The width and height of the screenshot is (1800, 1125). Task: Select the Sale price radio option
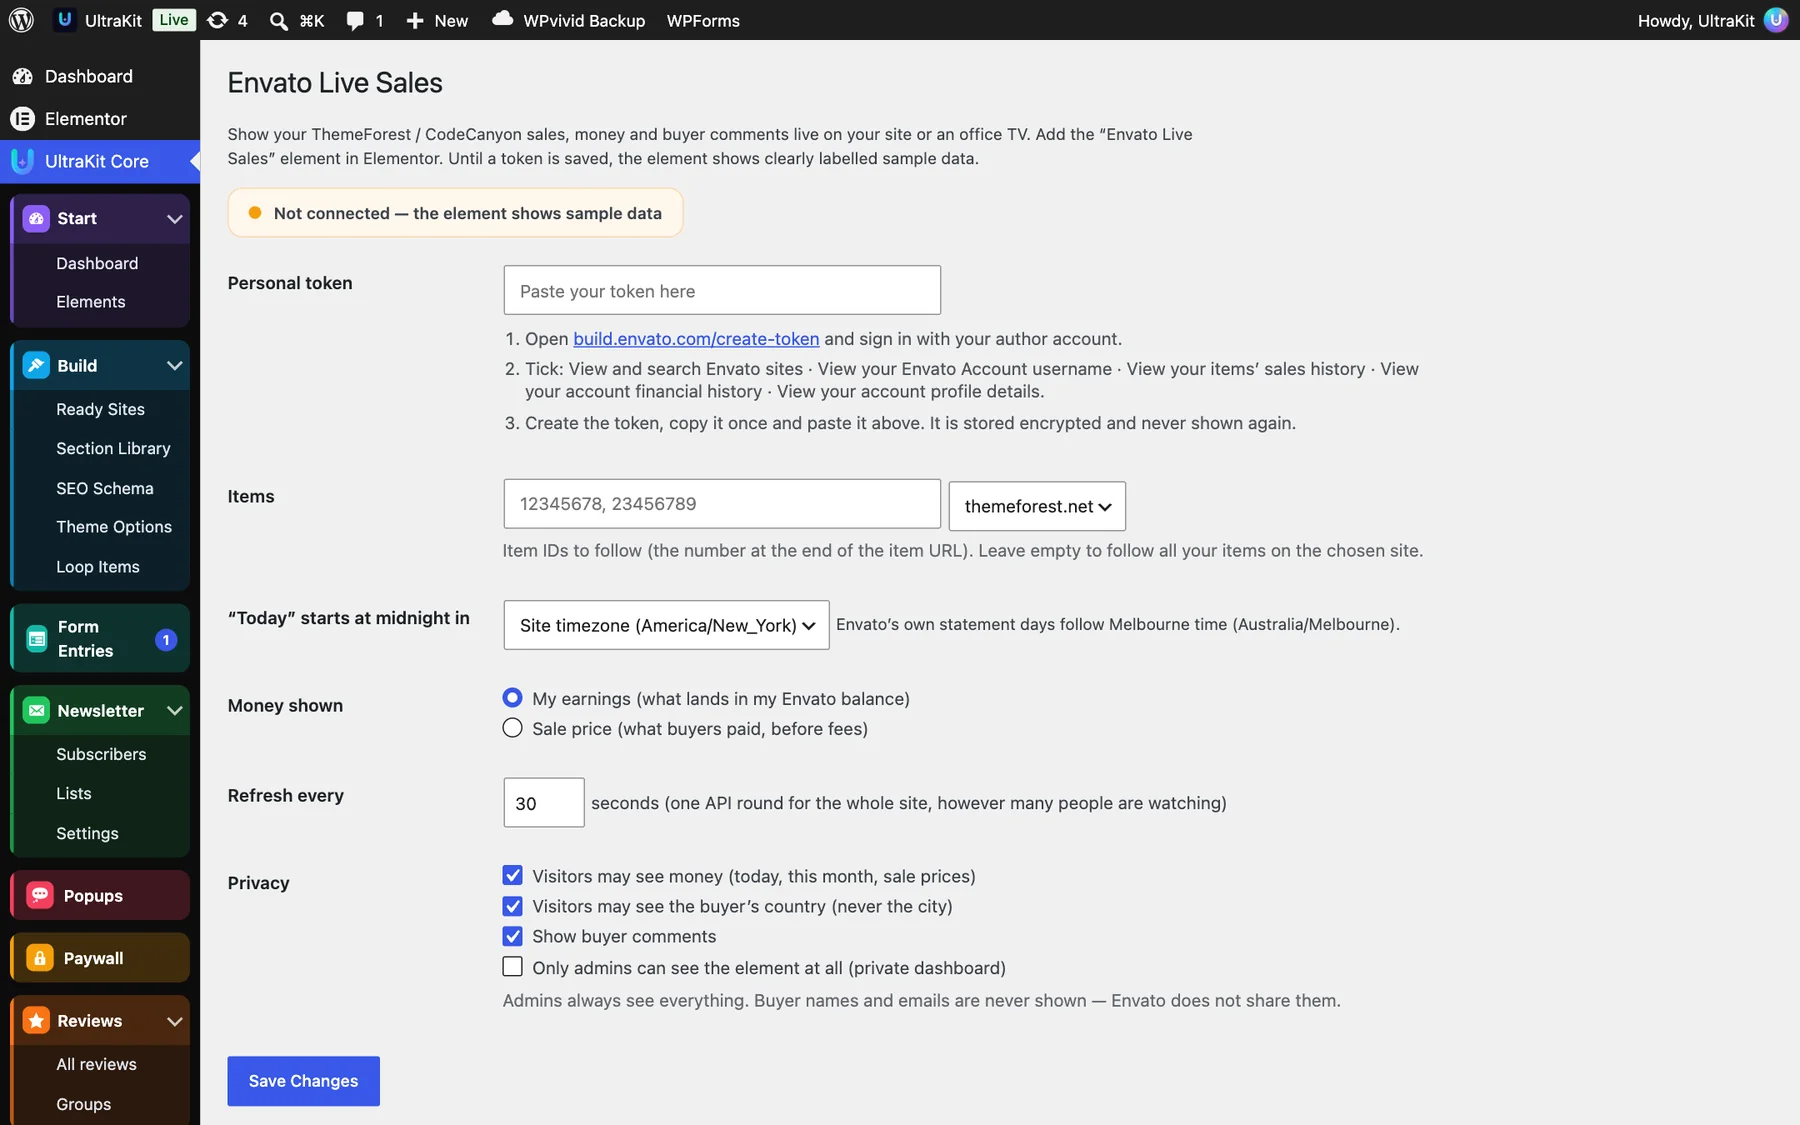click(x=513, y=728)
